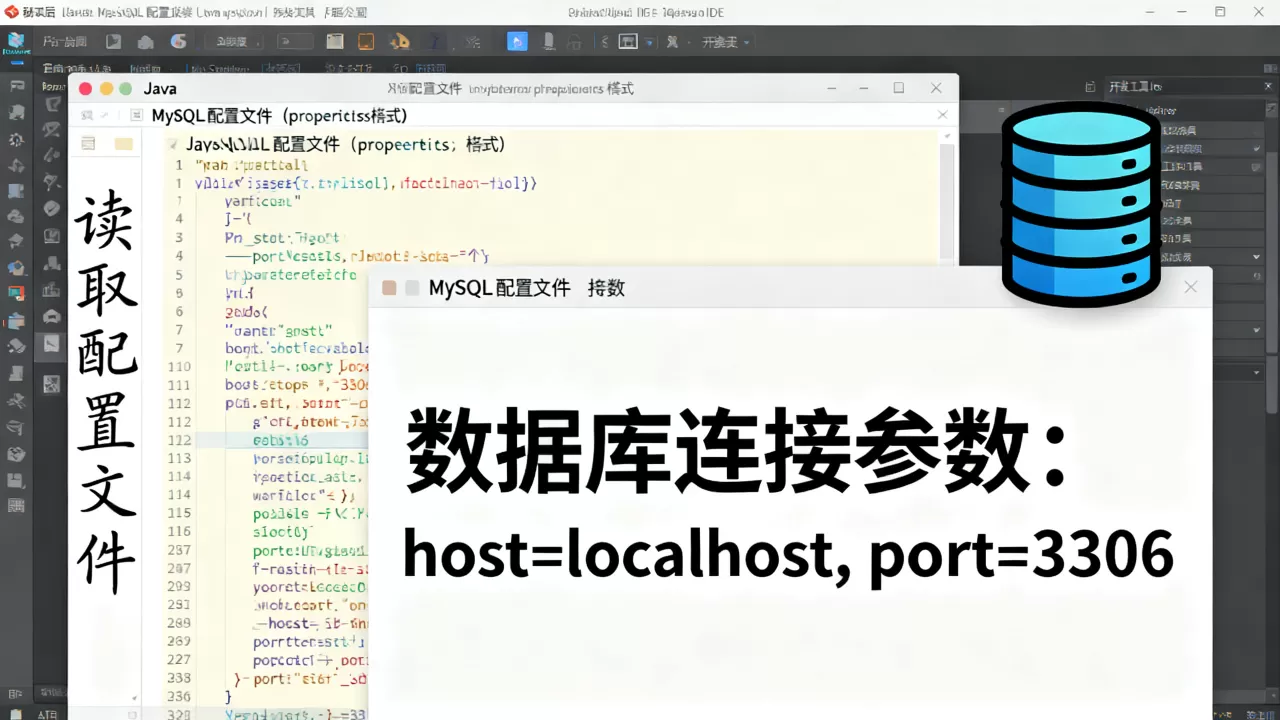Open the 开发夫 dropdown in top toolbar
Viewport: 1280px width, 720px height.
pos(726,42)
